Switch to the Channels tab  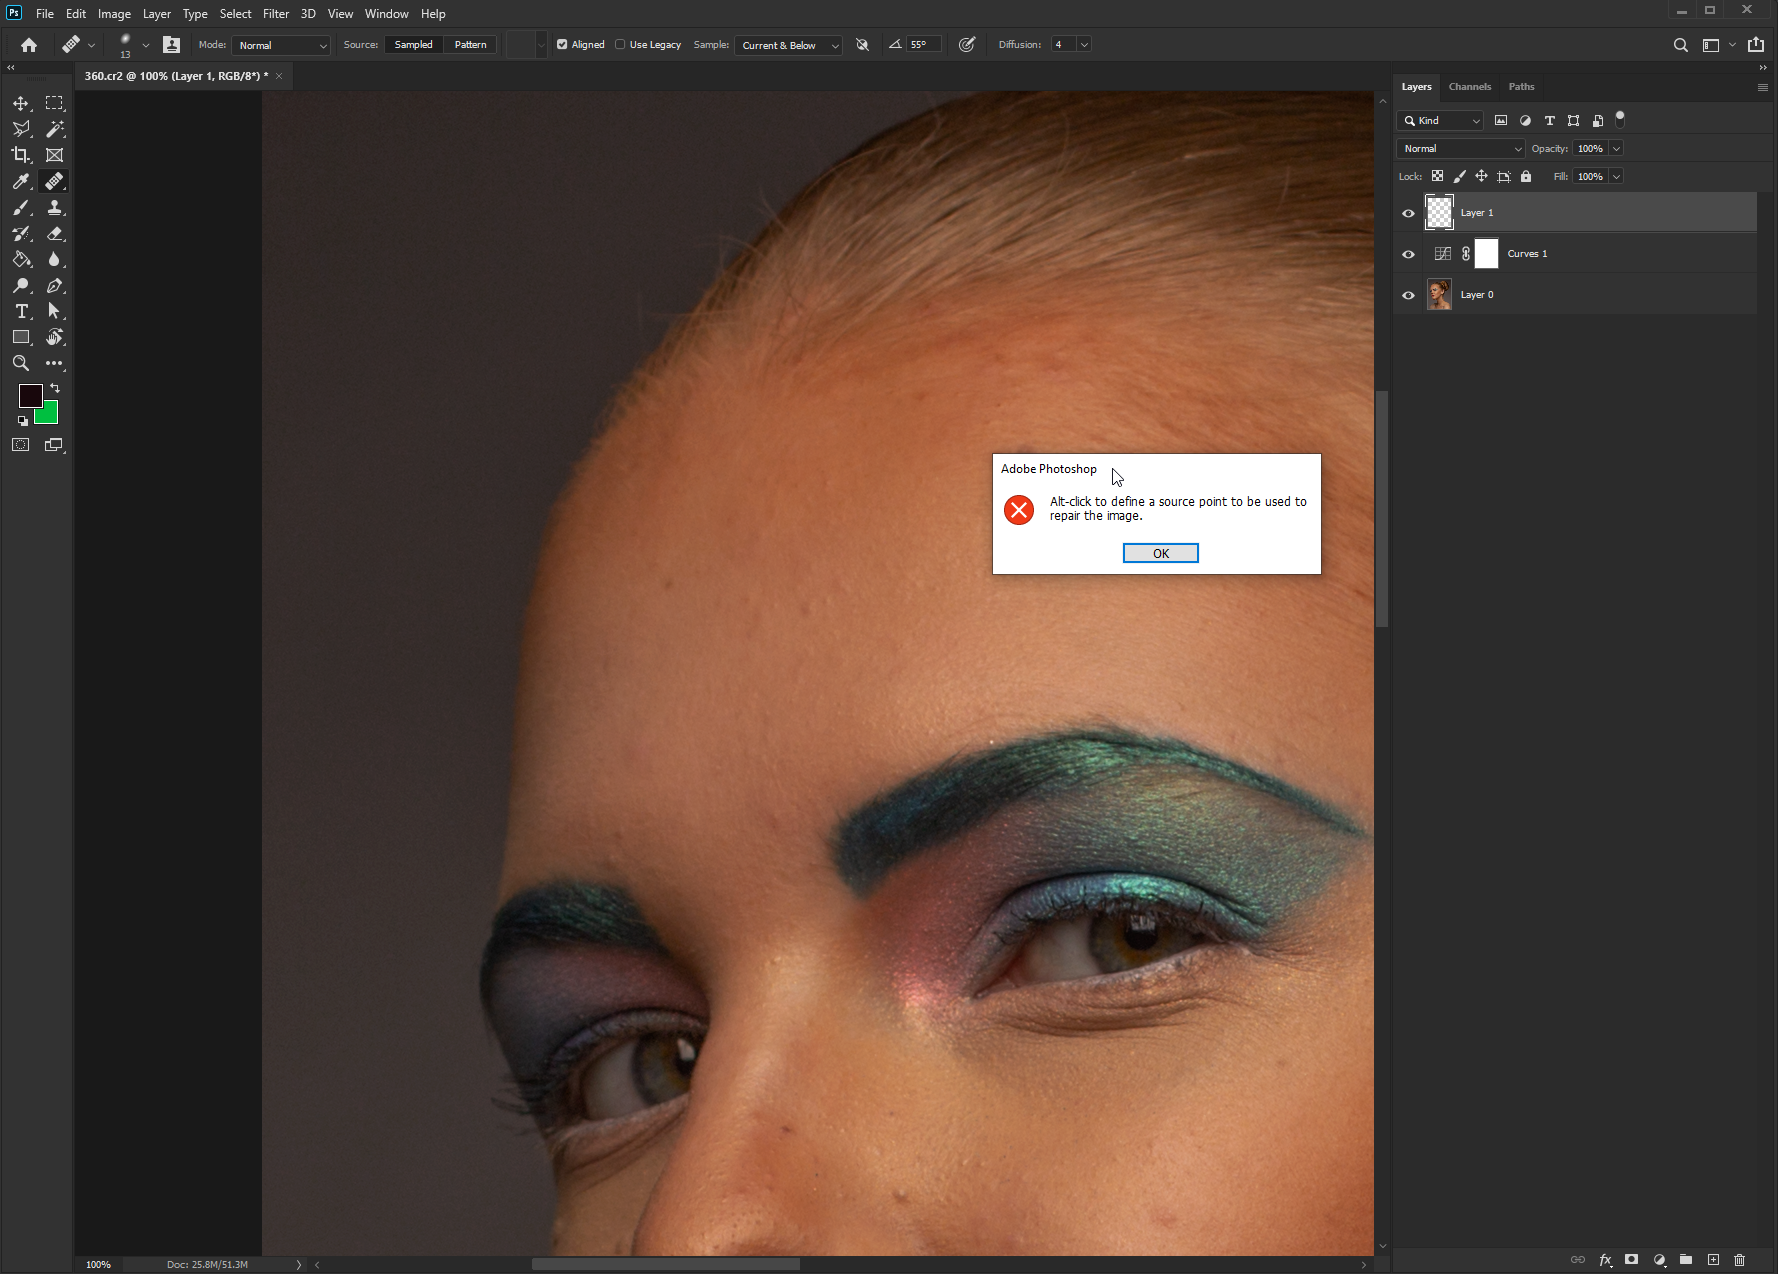point(1469,87)
